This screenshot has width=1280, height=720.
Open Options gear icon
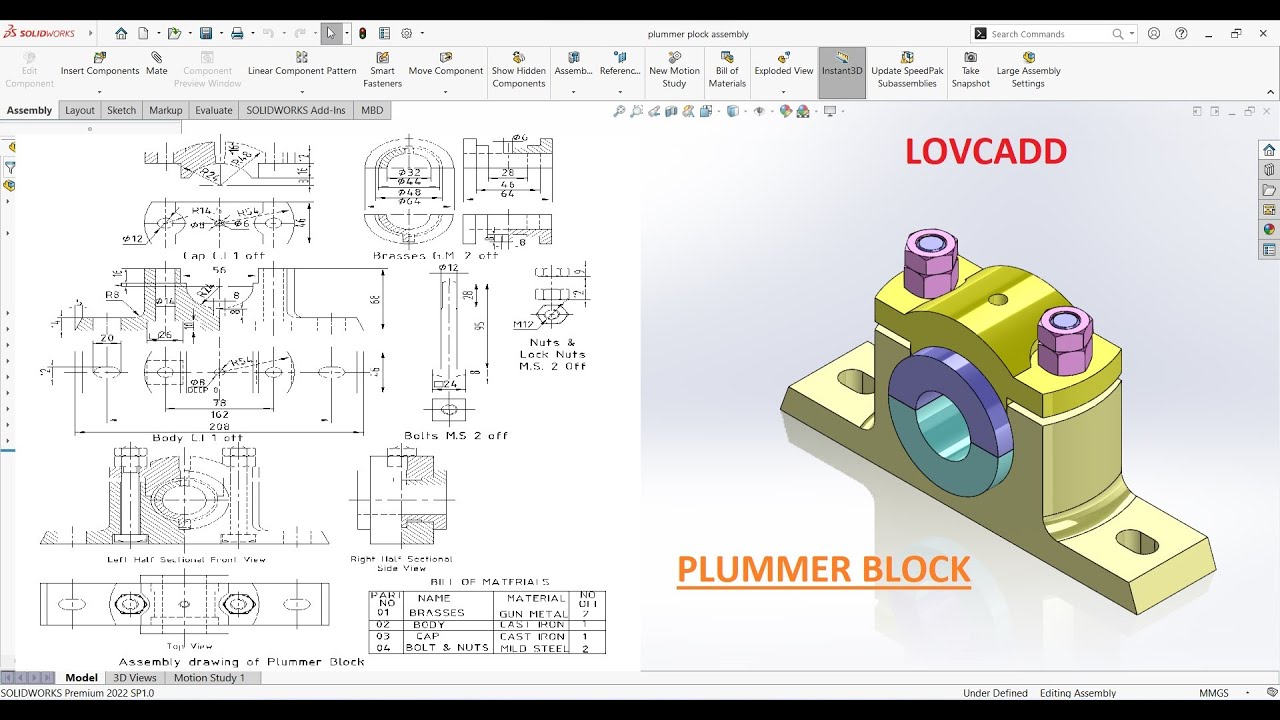coord(407,33)
